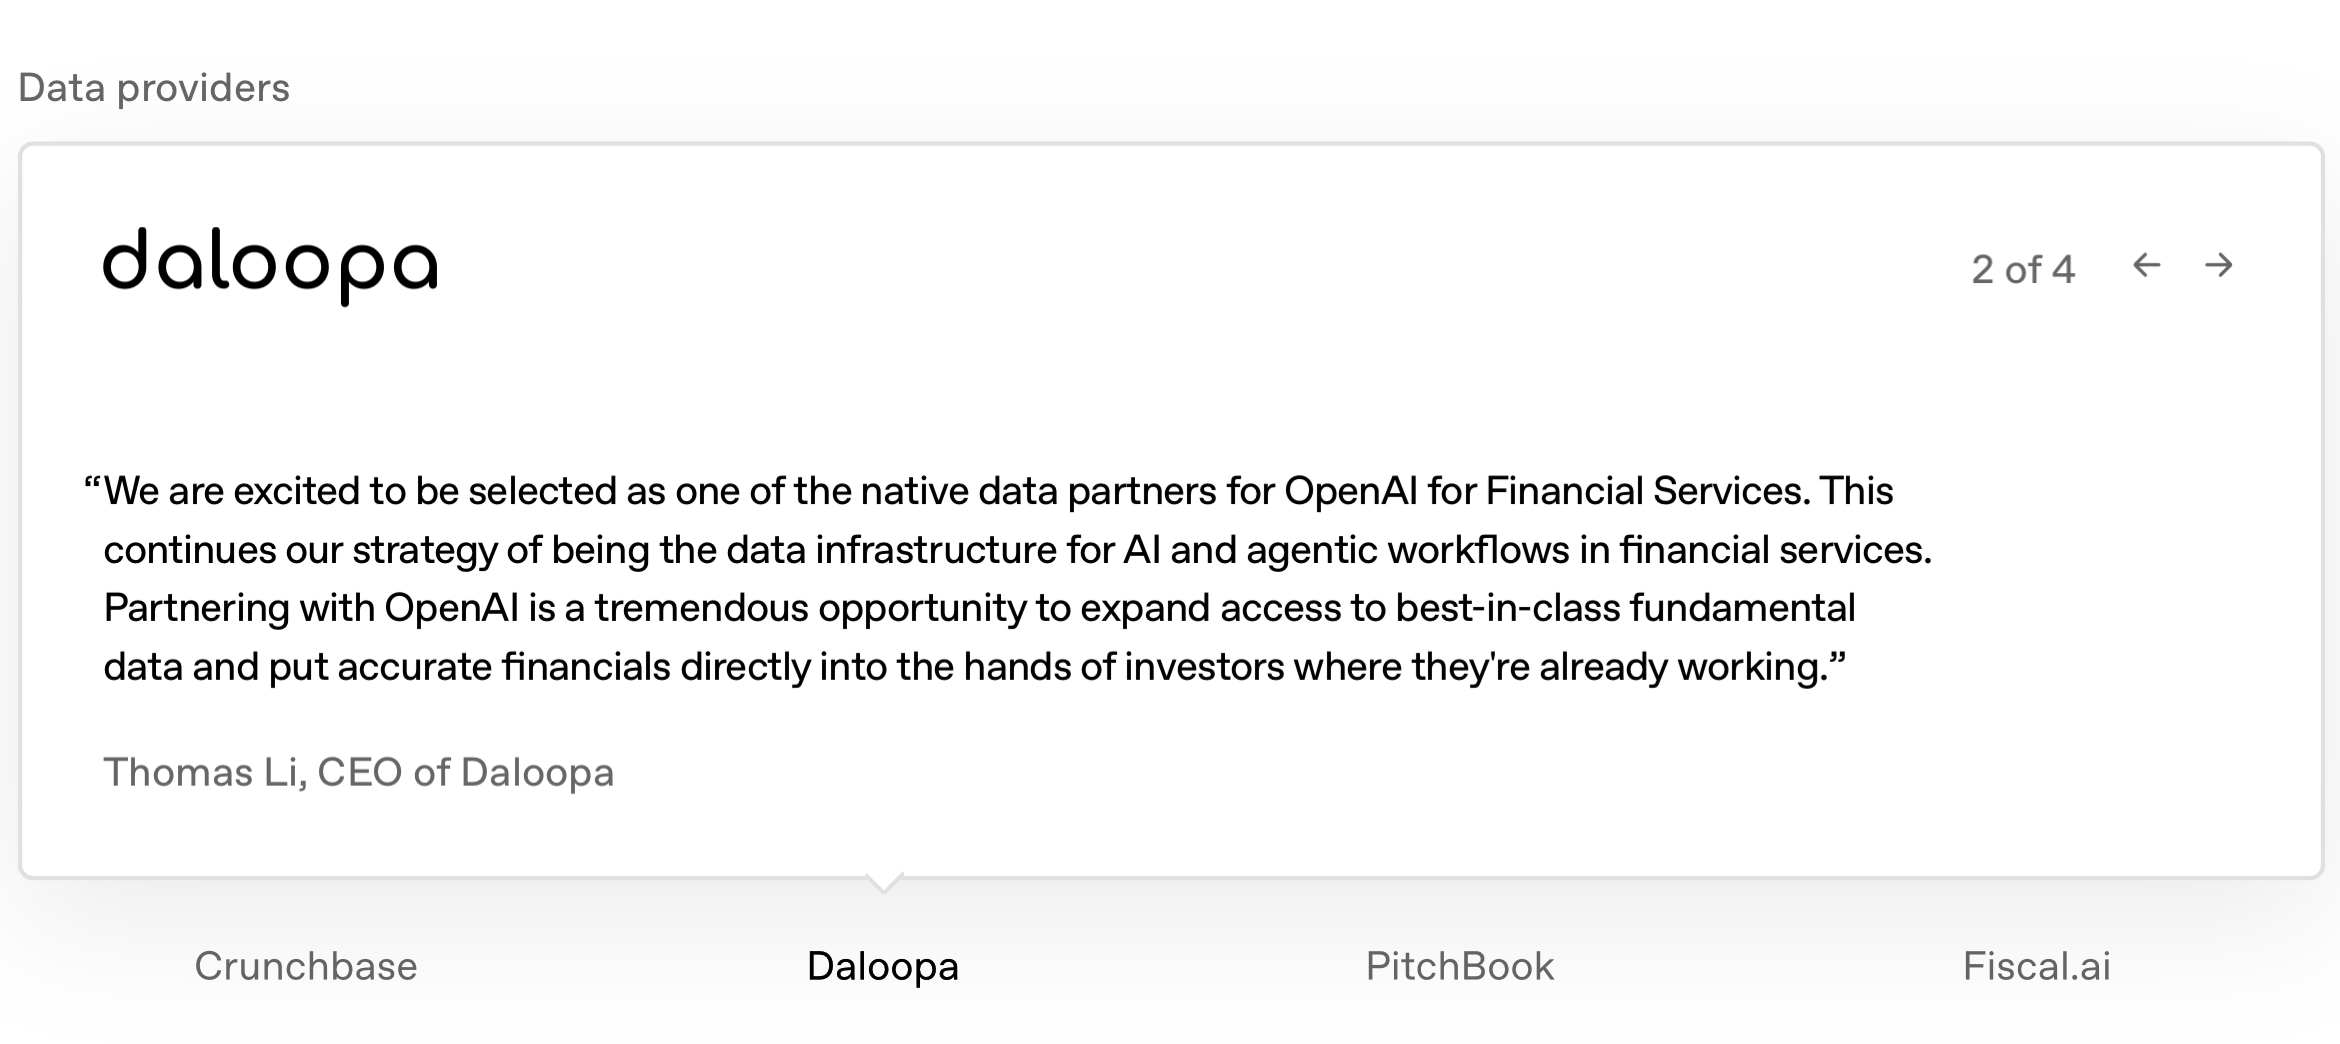Click the phrase "best-in-class fundamental"

[x=1626, y=608]
